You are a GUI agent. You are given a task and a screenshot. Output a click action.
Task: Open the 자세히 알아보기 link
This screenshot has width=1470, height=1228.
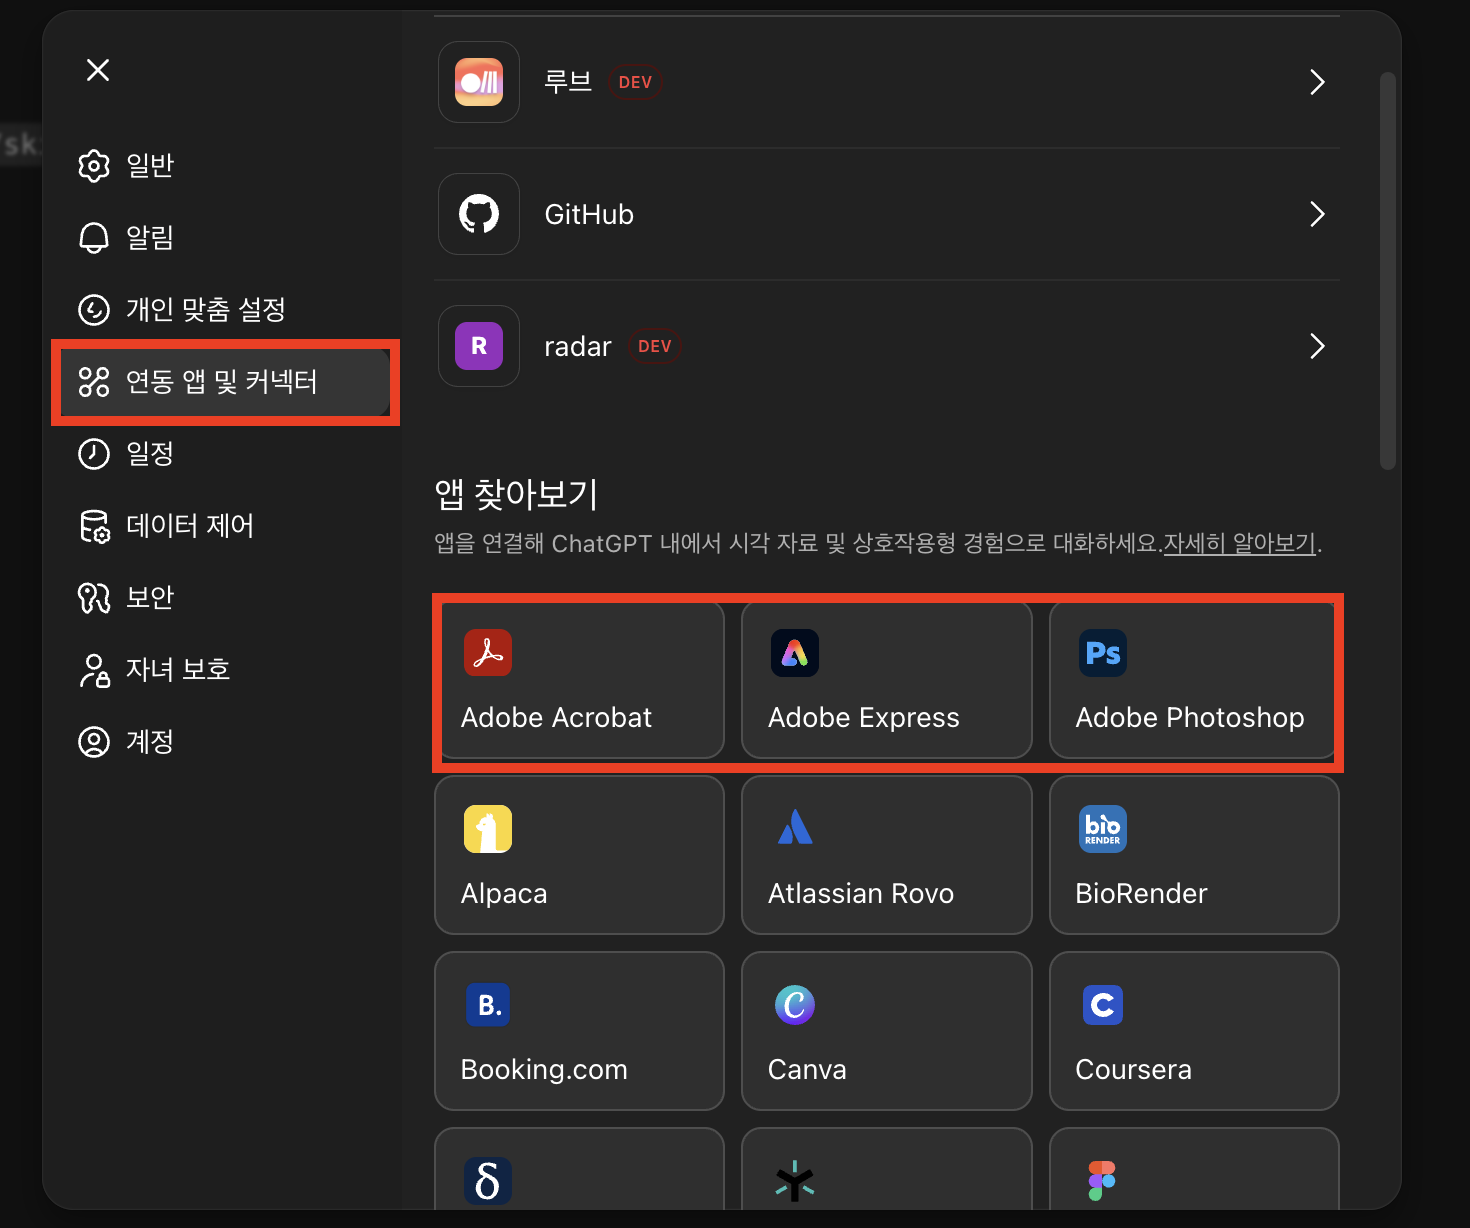pyautogui.click(x=1239, y=543)
